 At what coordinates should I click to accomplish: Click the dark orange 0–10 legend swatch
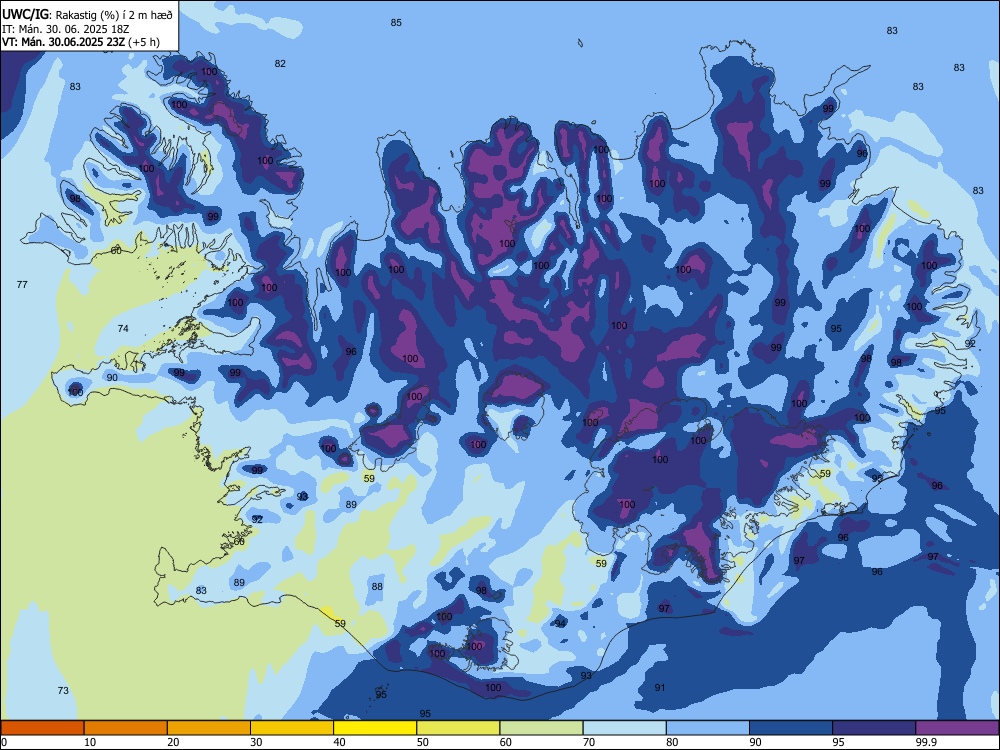(x=42, y=728)
